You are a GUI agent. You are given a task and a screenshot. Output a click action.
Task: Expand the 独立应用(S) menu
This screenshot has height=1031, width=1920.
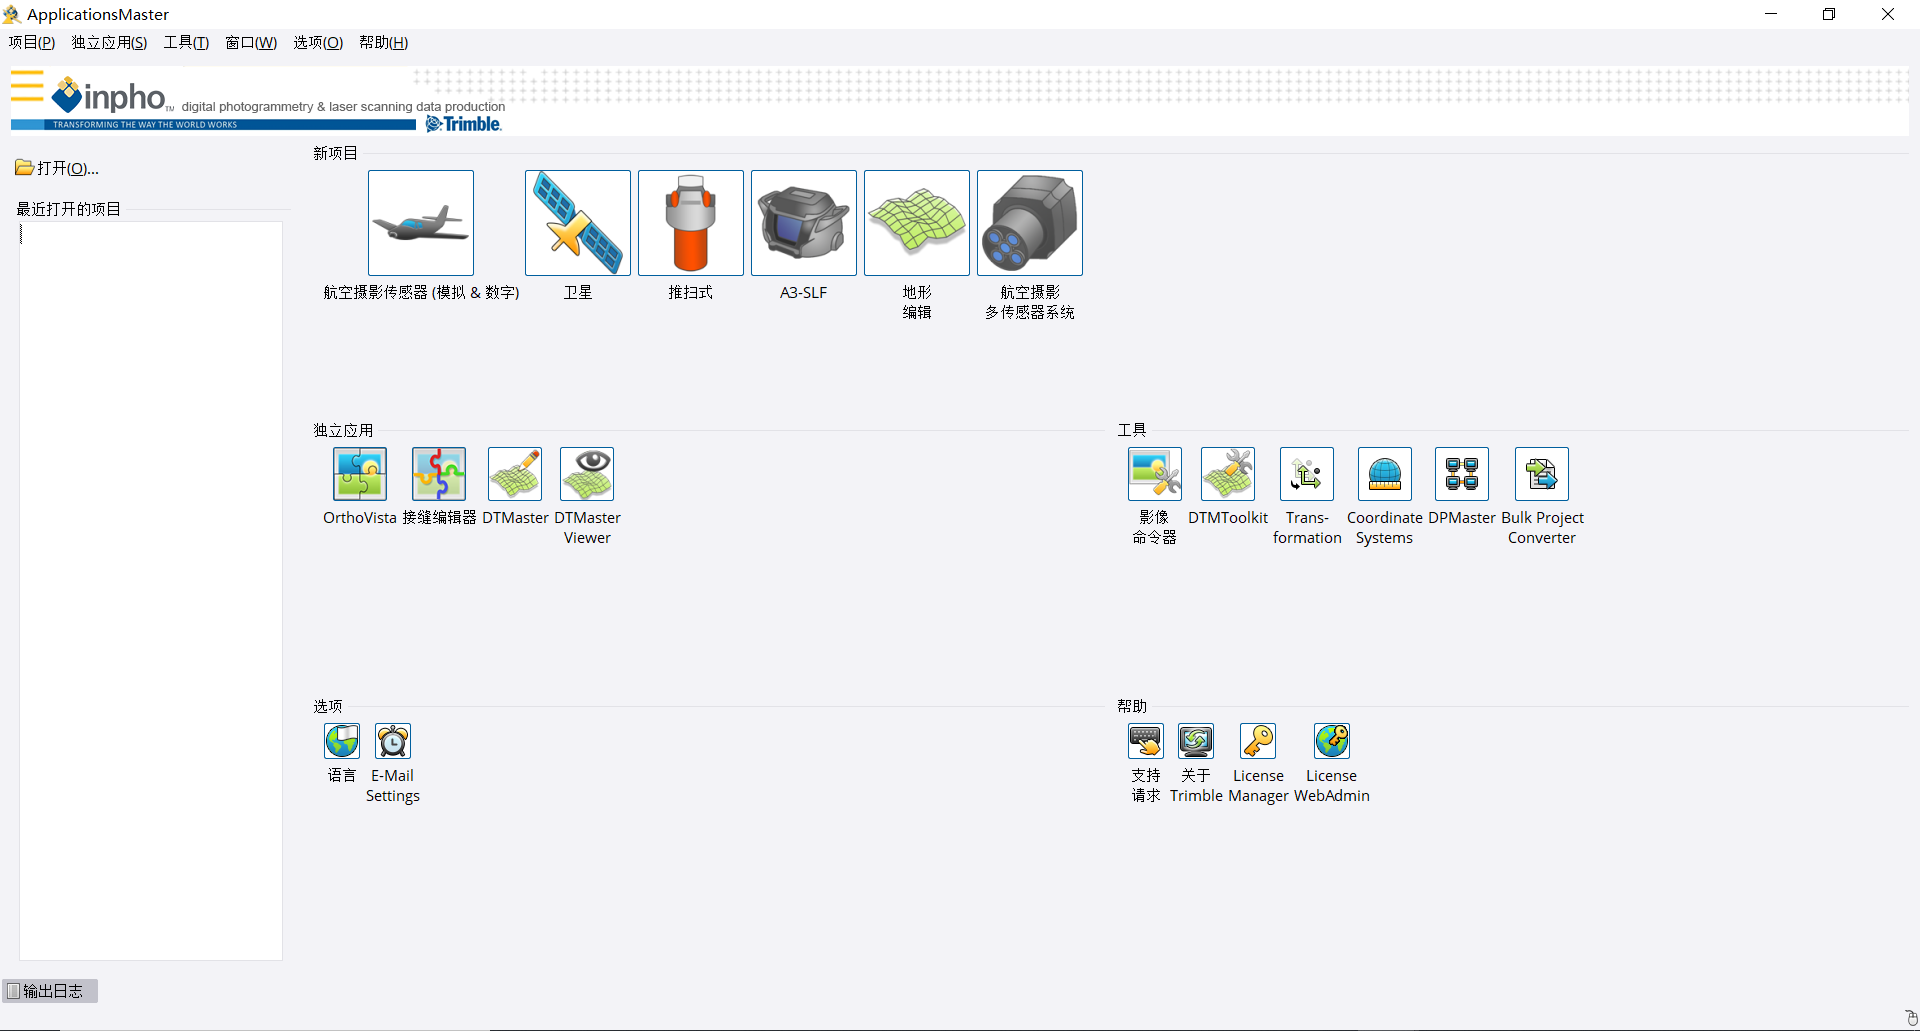(109, 42)
